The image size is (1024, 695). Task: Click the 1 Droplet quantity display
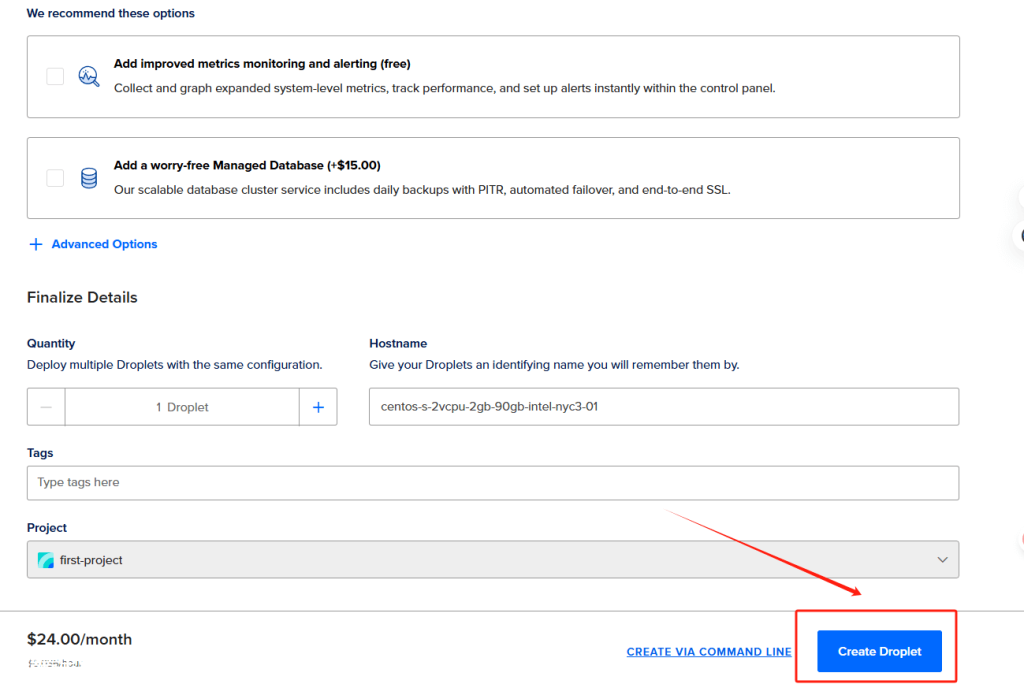coord(182,407)
